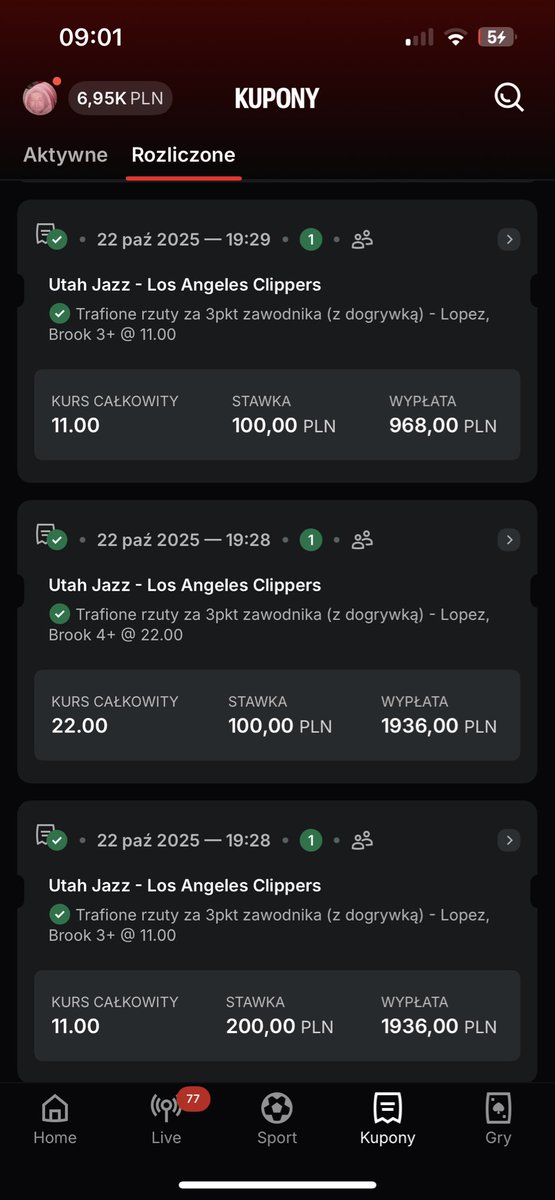Tap the coupon status icon on first coupon
Image resolution: width=555 pixels, height=1200 pixels.
pyautogui.click(x=51, y=236)
